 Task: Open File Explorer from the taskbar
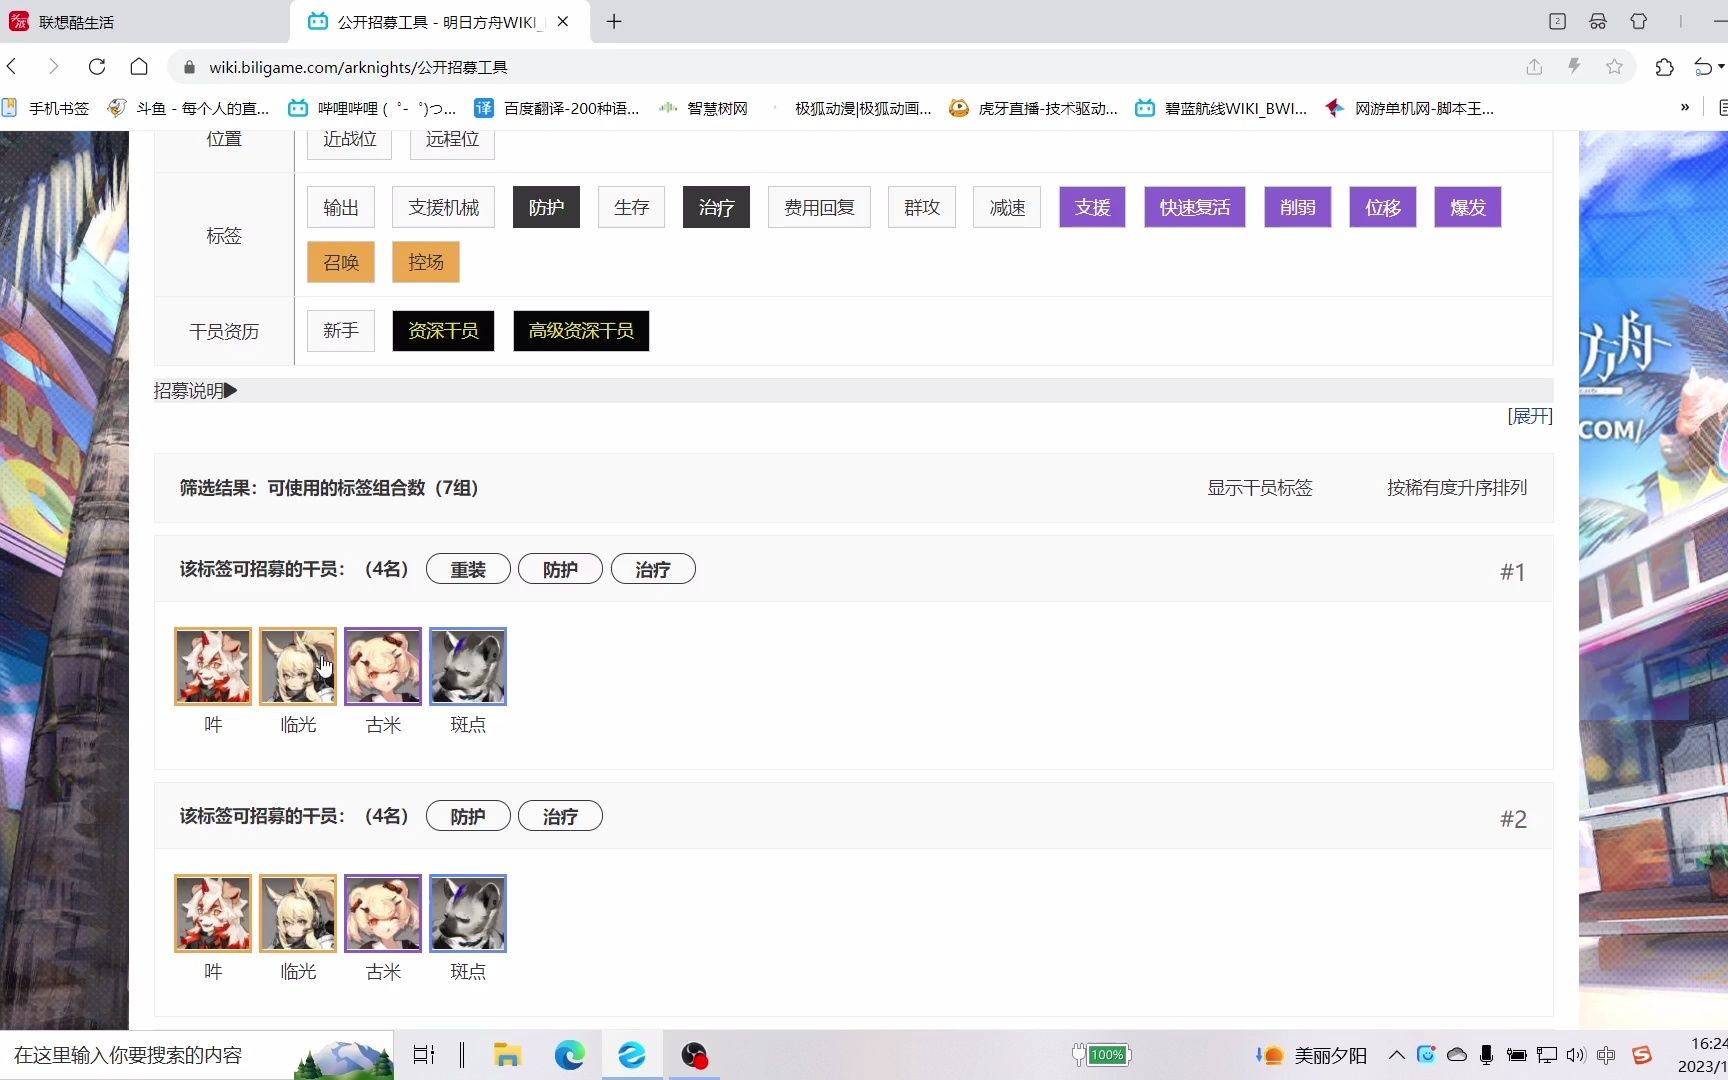pyautogui.click(x=508, y=1055)
